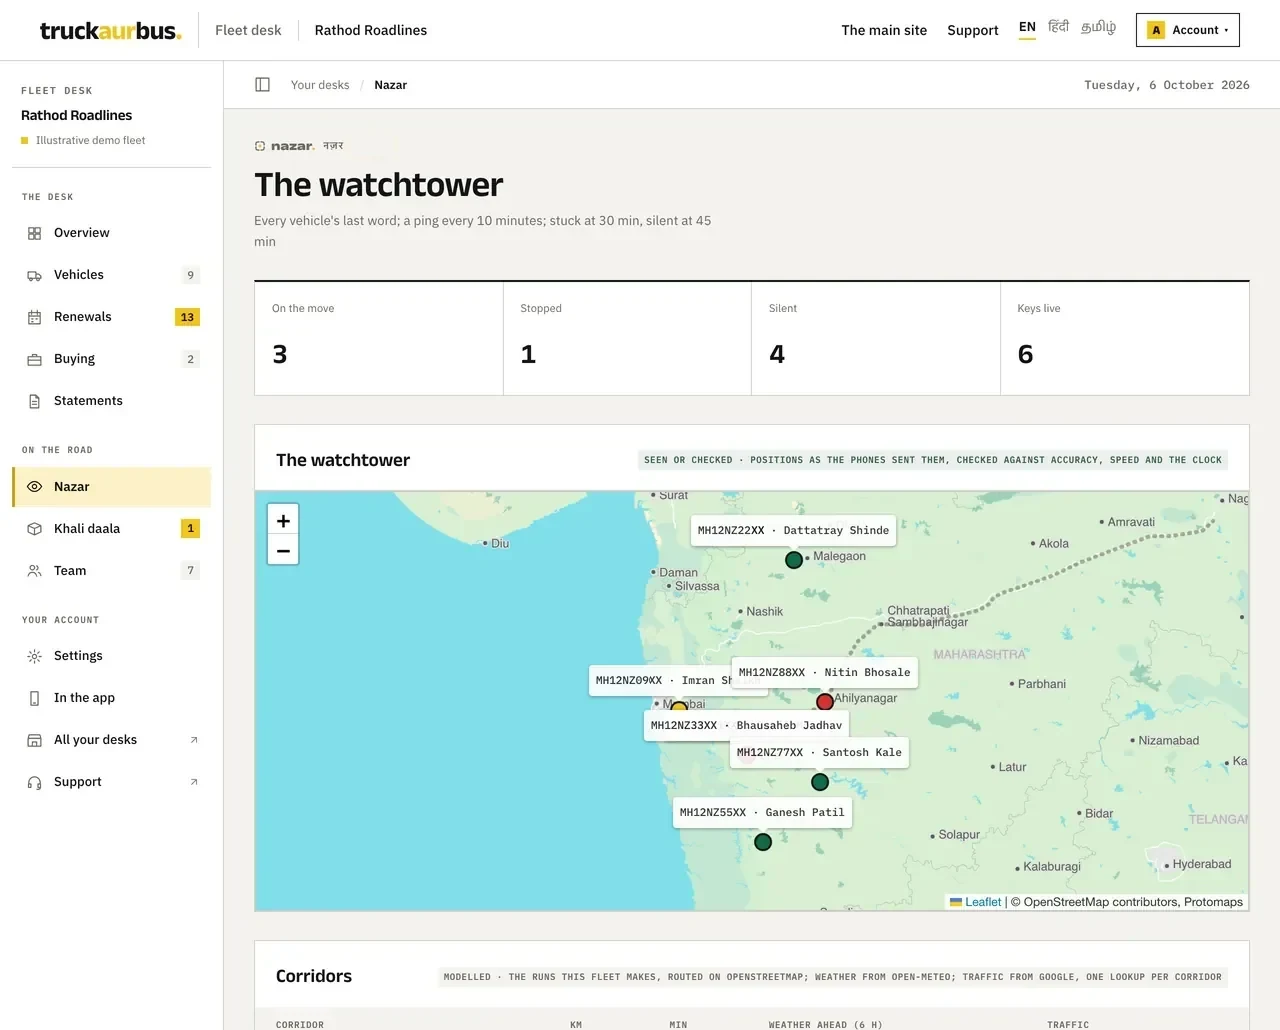This screenshot has height=1030, width=1280.
Task: Click MH12NZ33XX Bhausaheb Jadhav label
Action: tap(746, 725)
